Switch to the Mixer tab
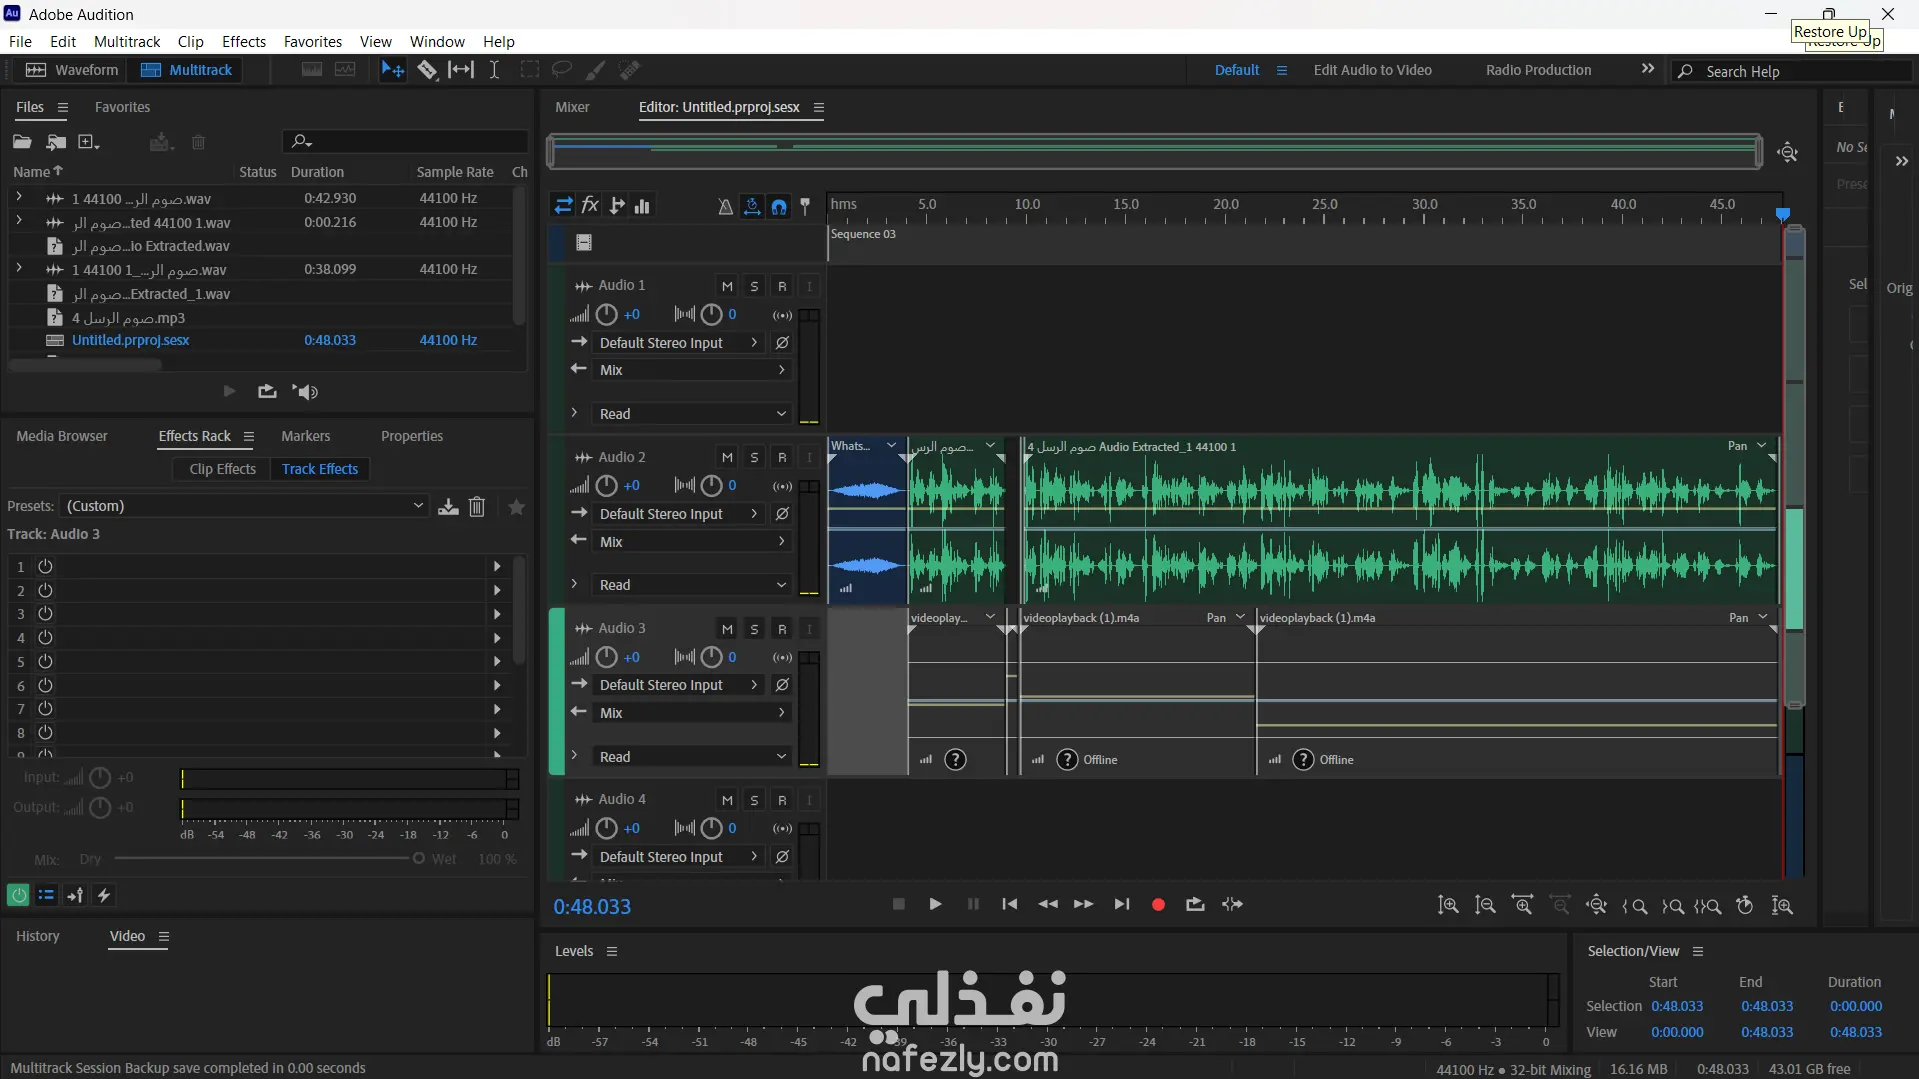This screenshot has height=1079, width=1919. pyautogui.click(x=572, y=107)
